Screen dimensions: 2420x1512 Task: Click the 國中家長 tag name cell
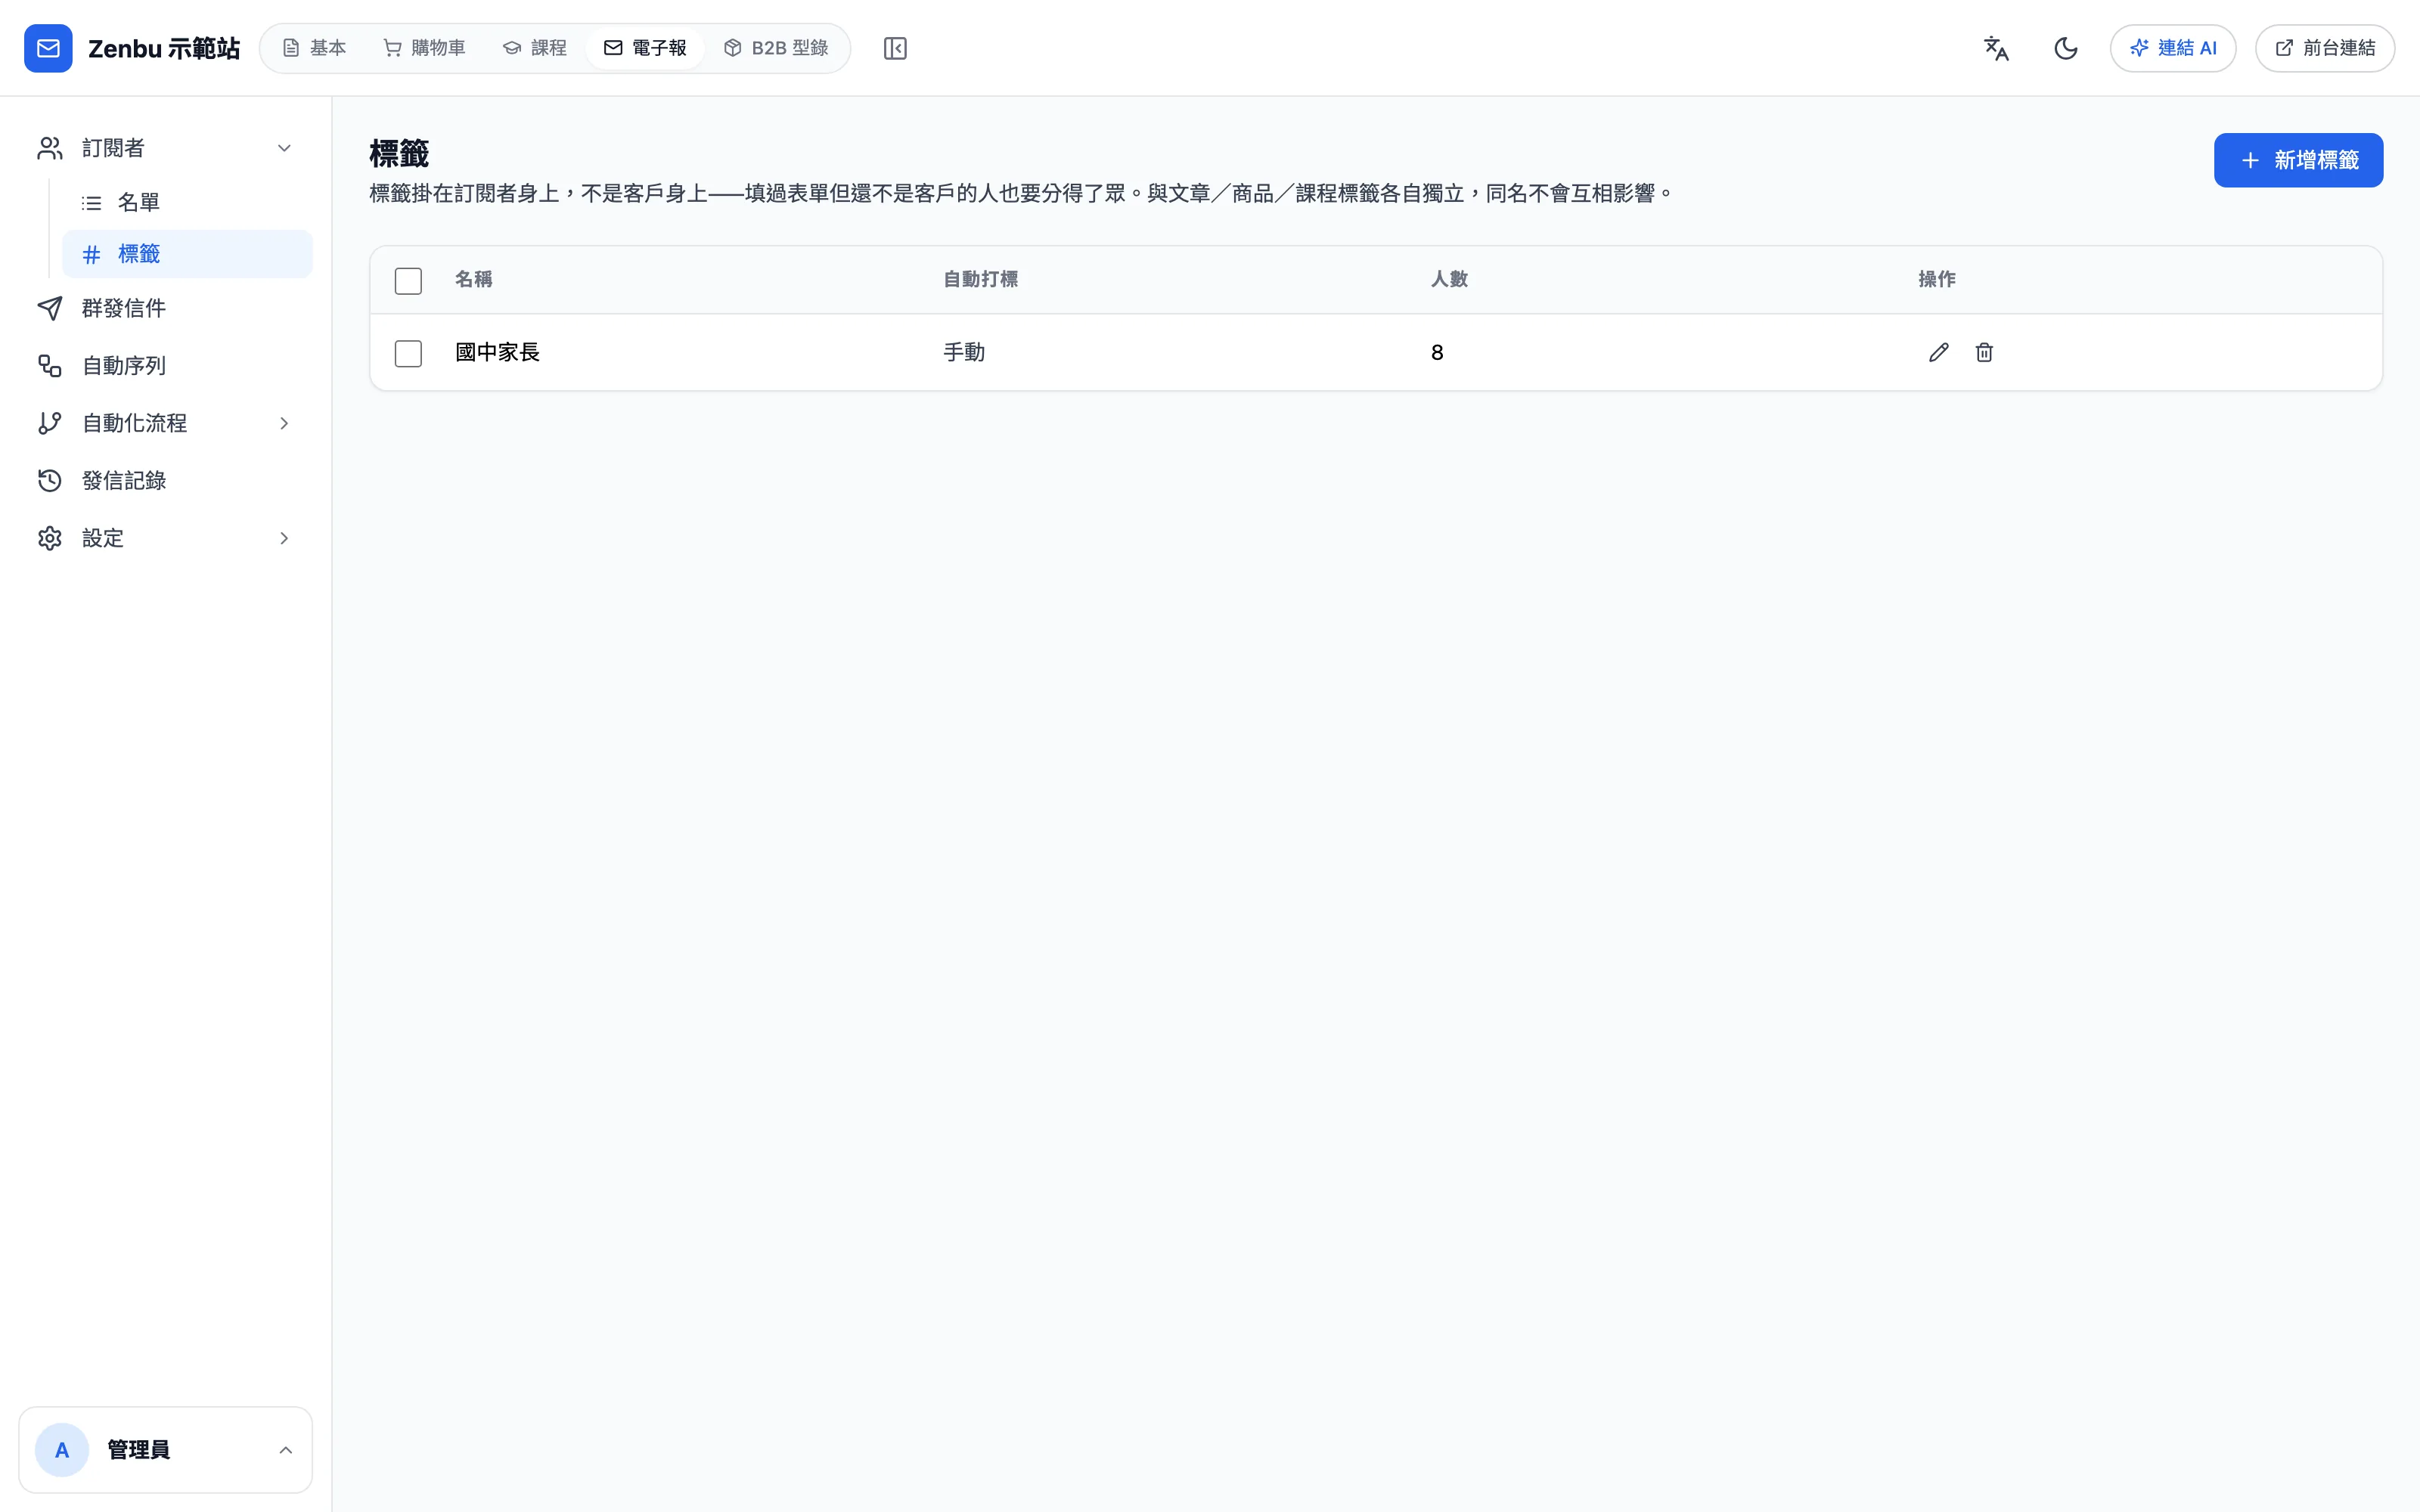[497, 352]
